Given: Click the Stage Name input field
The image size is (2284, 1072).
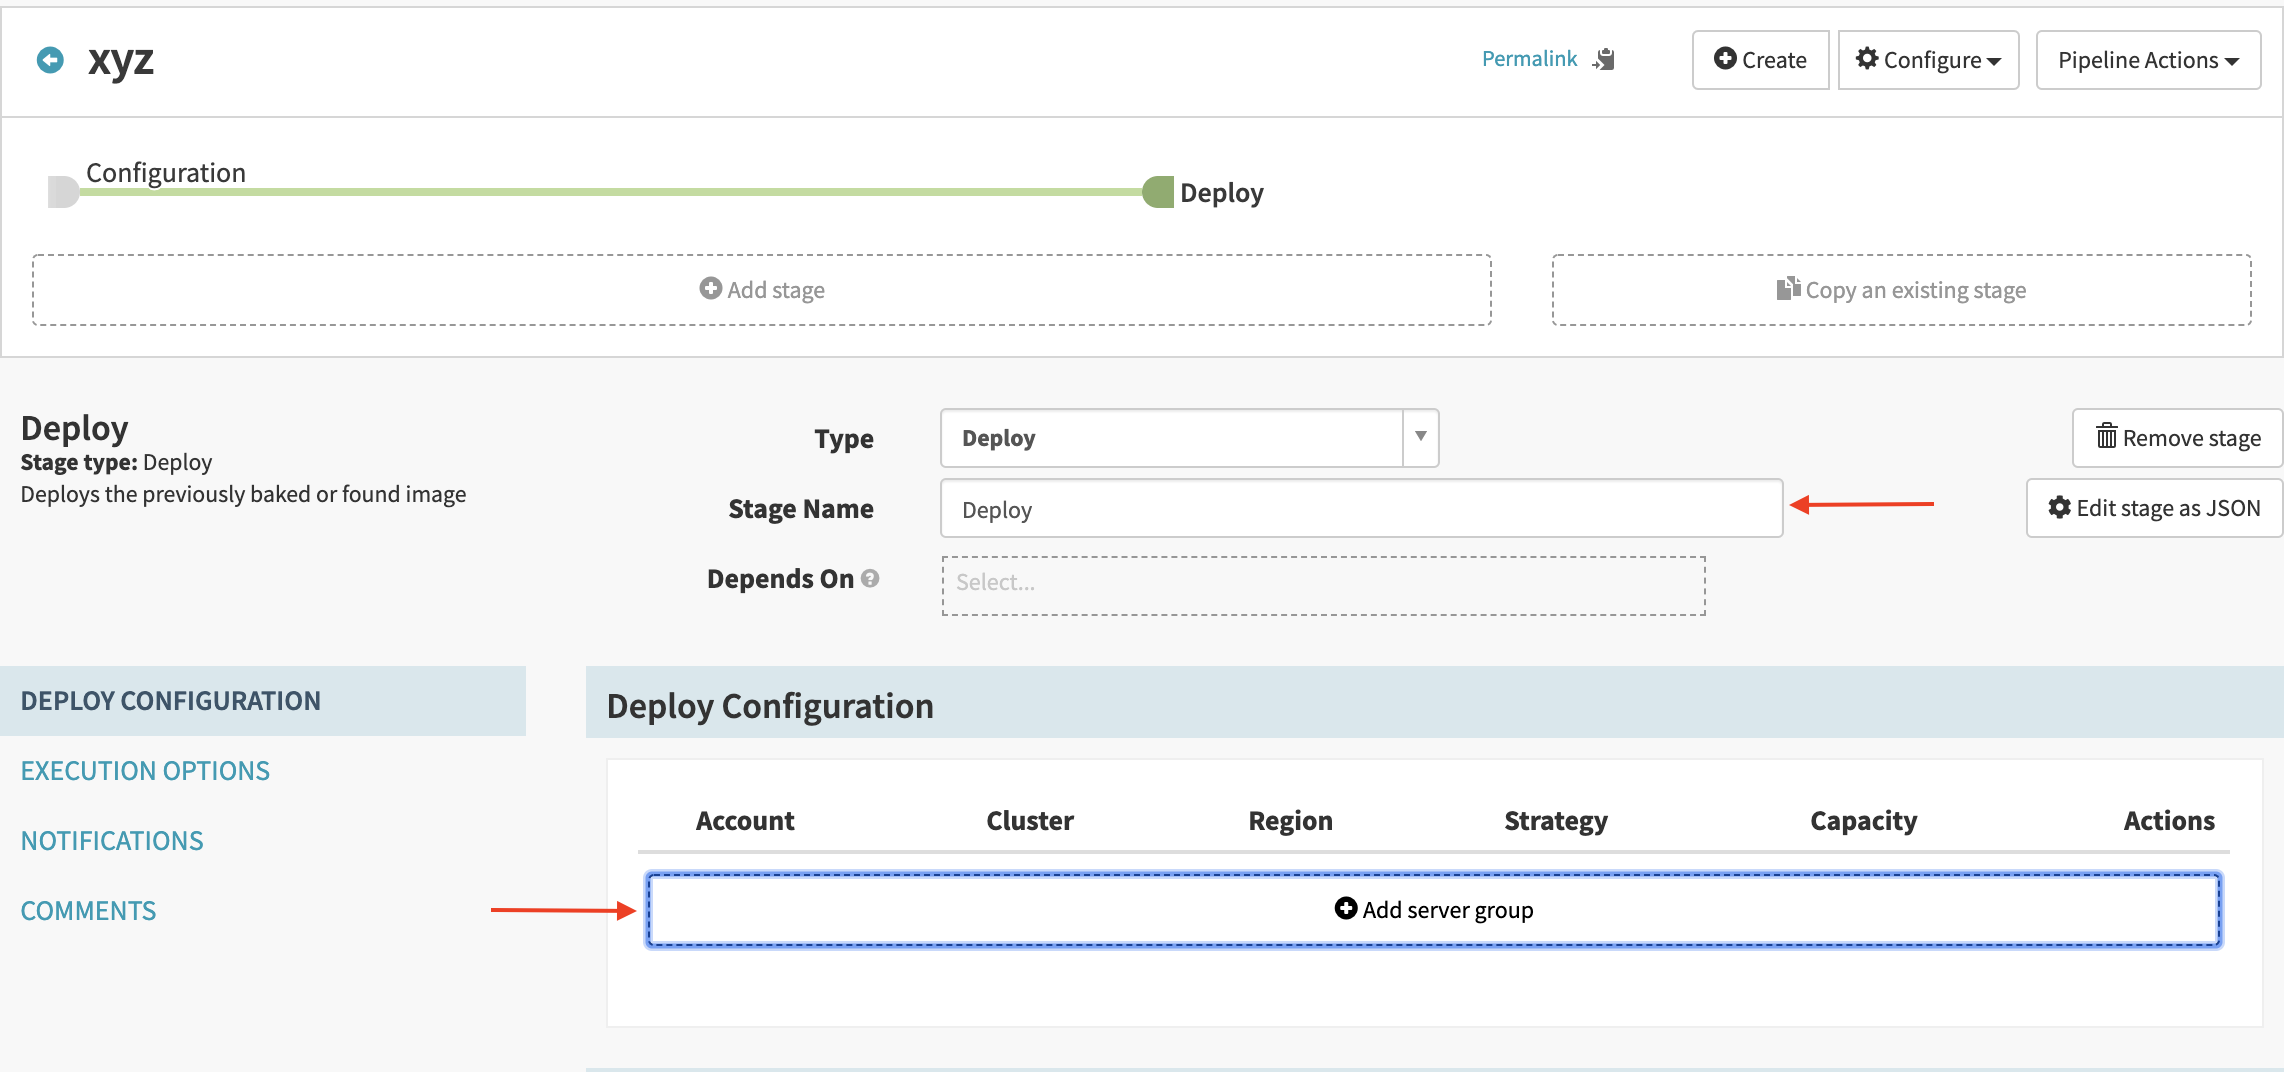Looking at the screenshot, I should point(1361,509).
